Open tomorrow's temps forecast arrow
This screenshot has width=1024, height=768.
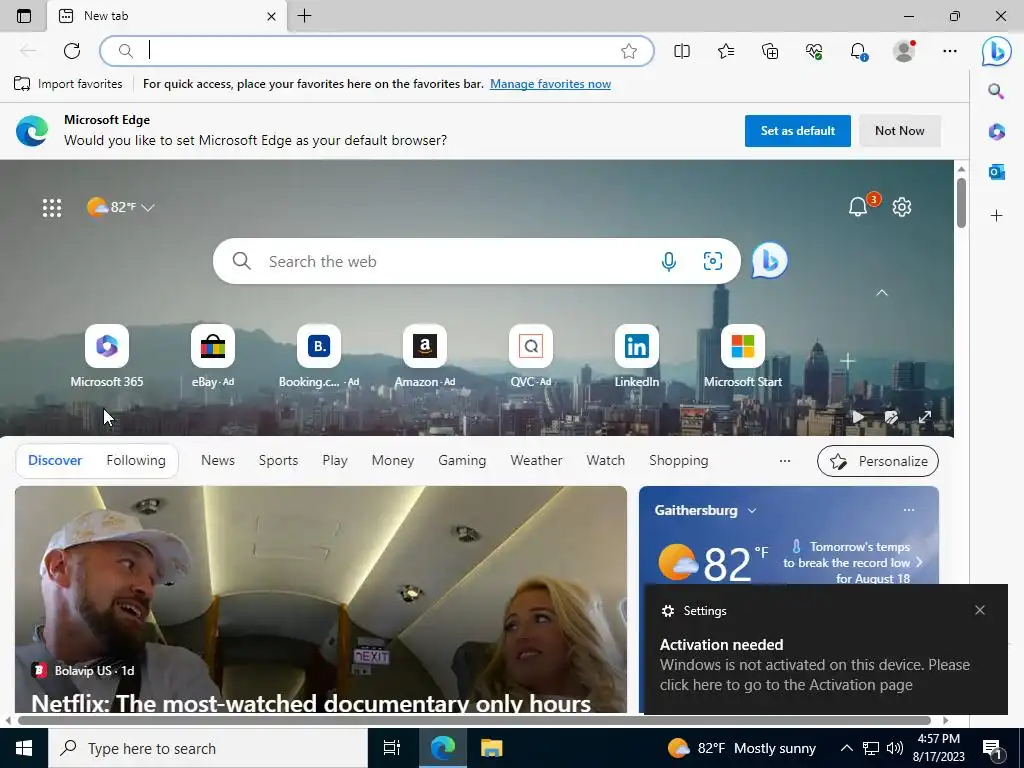[x=919, y=562]
